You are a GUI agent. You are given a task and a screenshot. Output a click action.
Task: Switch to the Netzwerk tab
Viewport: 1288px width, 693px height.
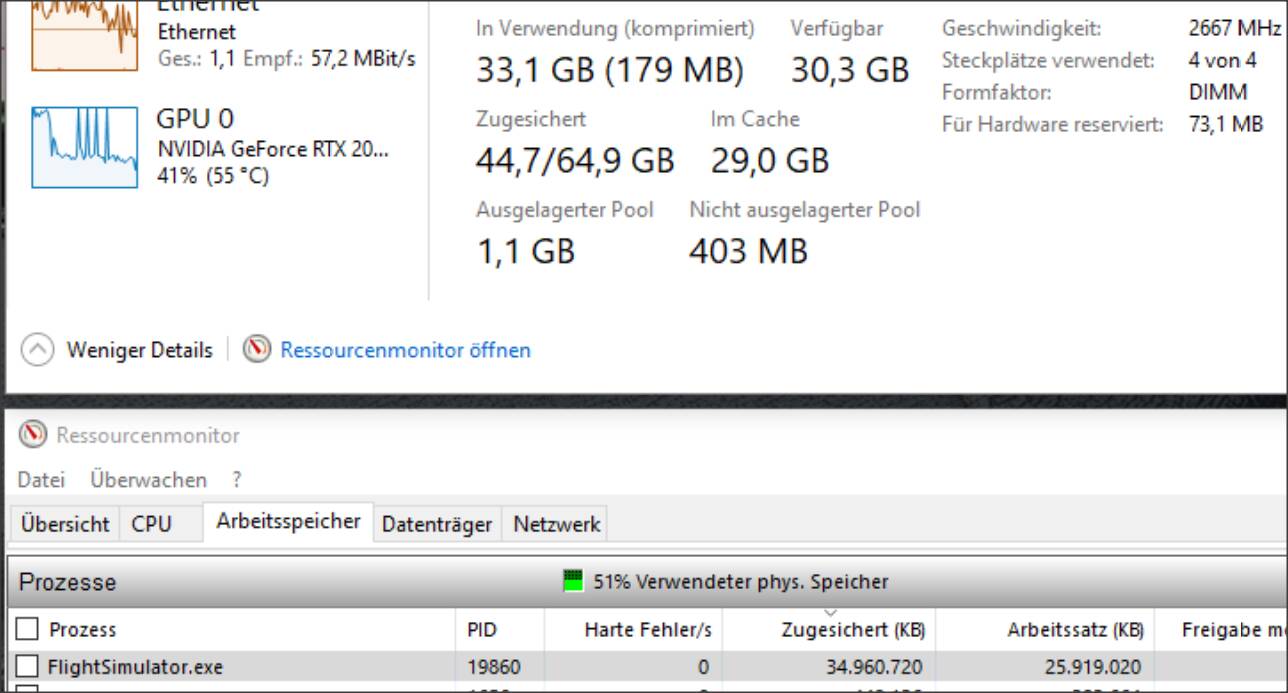click(x=557, y=524)
